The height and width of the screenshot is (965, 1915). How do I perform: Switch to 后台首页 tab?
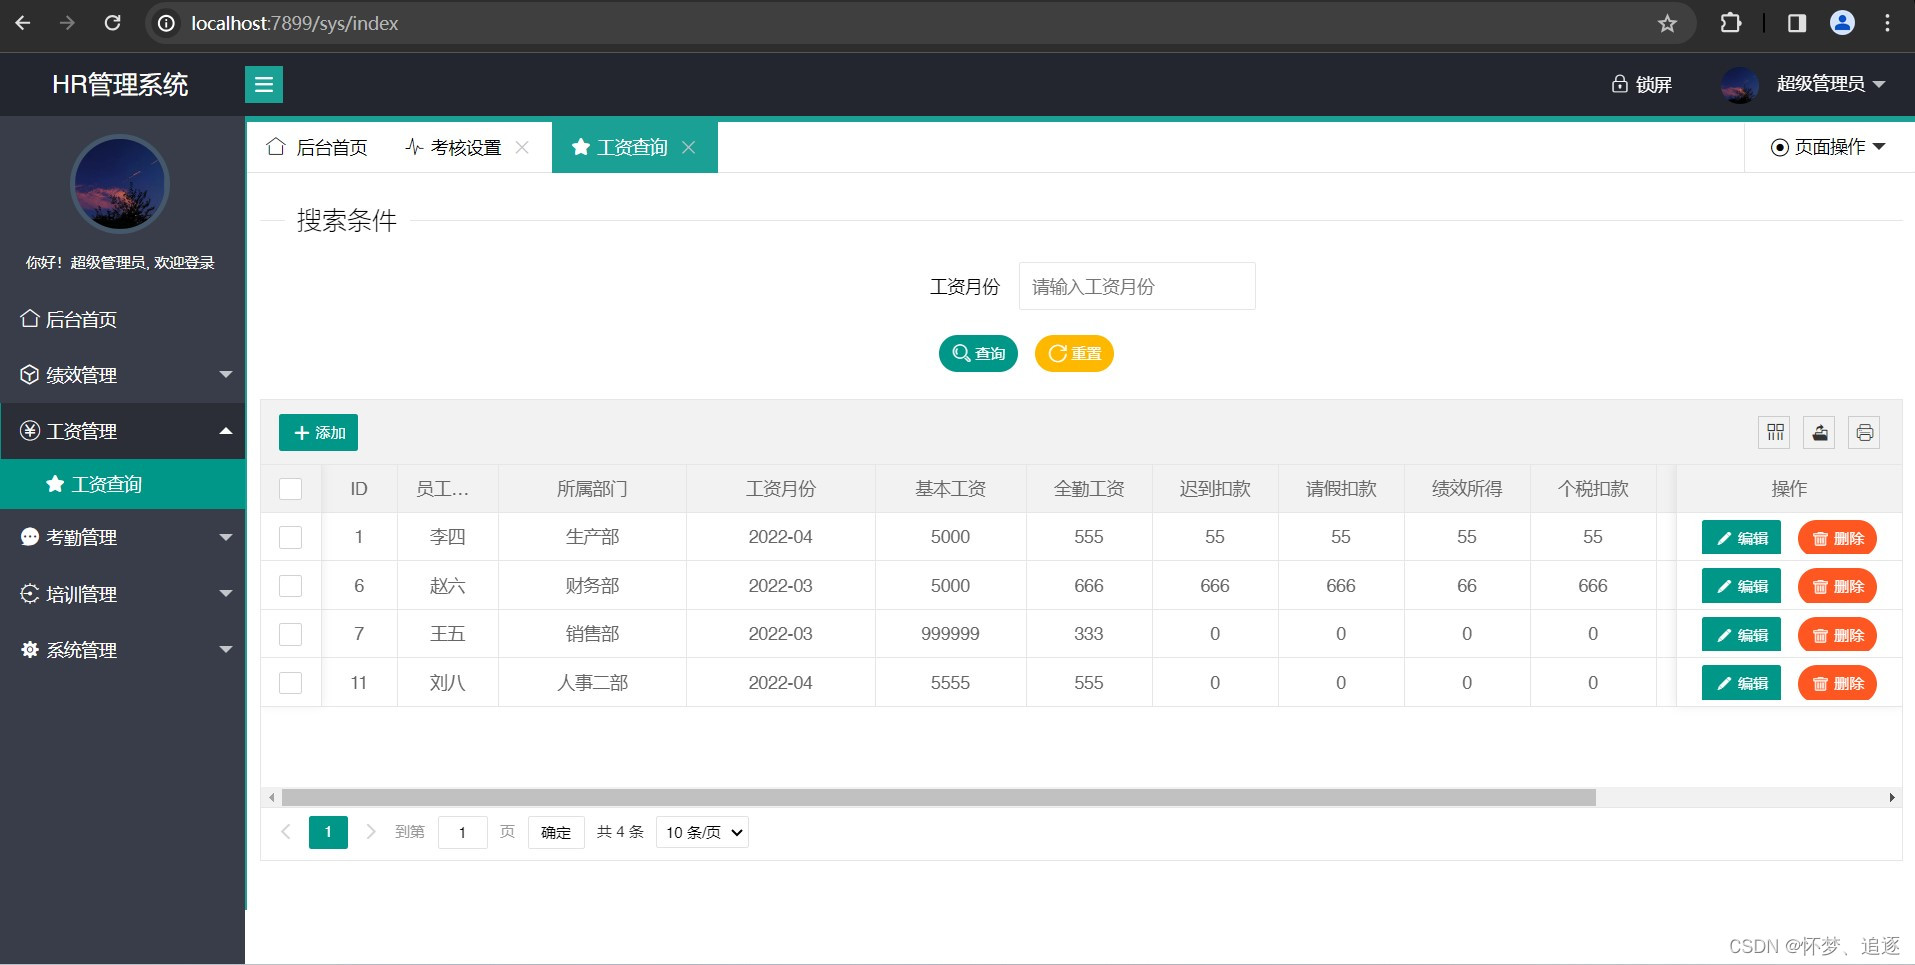[x=317, y=147]
